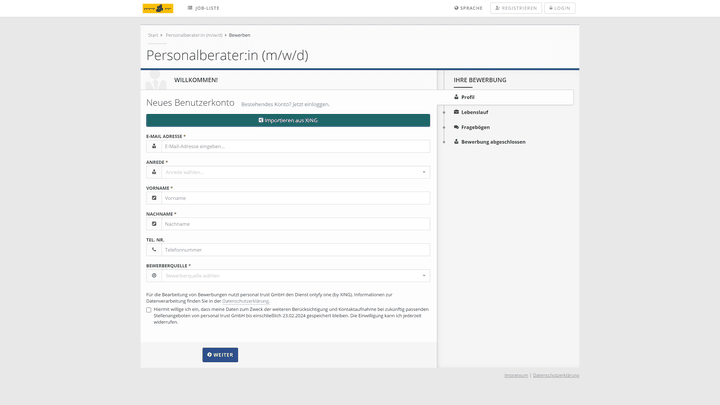The image size is (720, 405).
Task: Click the yellow company logo
Action: click(x=158, y=8)
